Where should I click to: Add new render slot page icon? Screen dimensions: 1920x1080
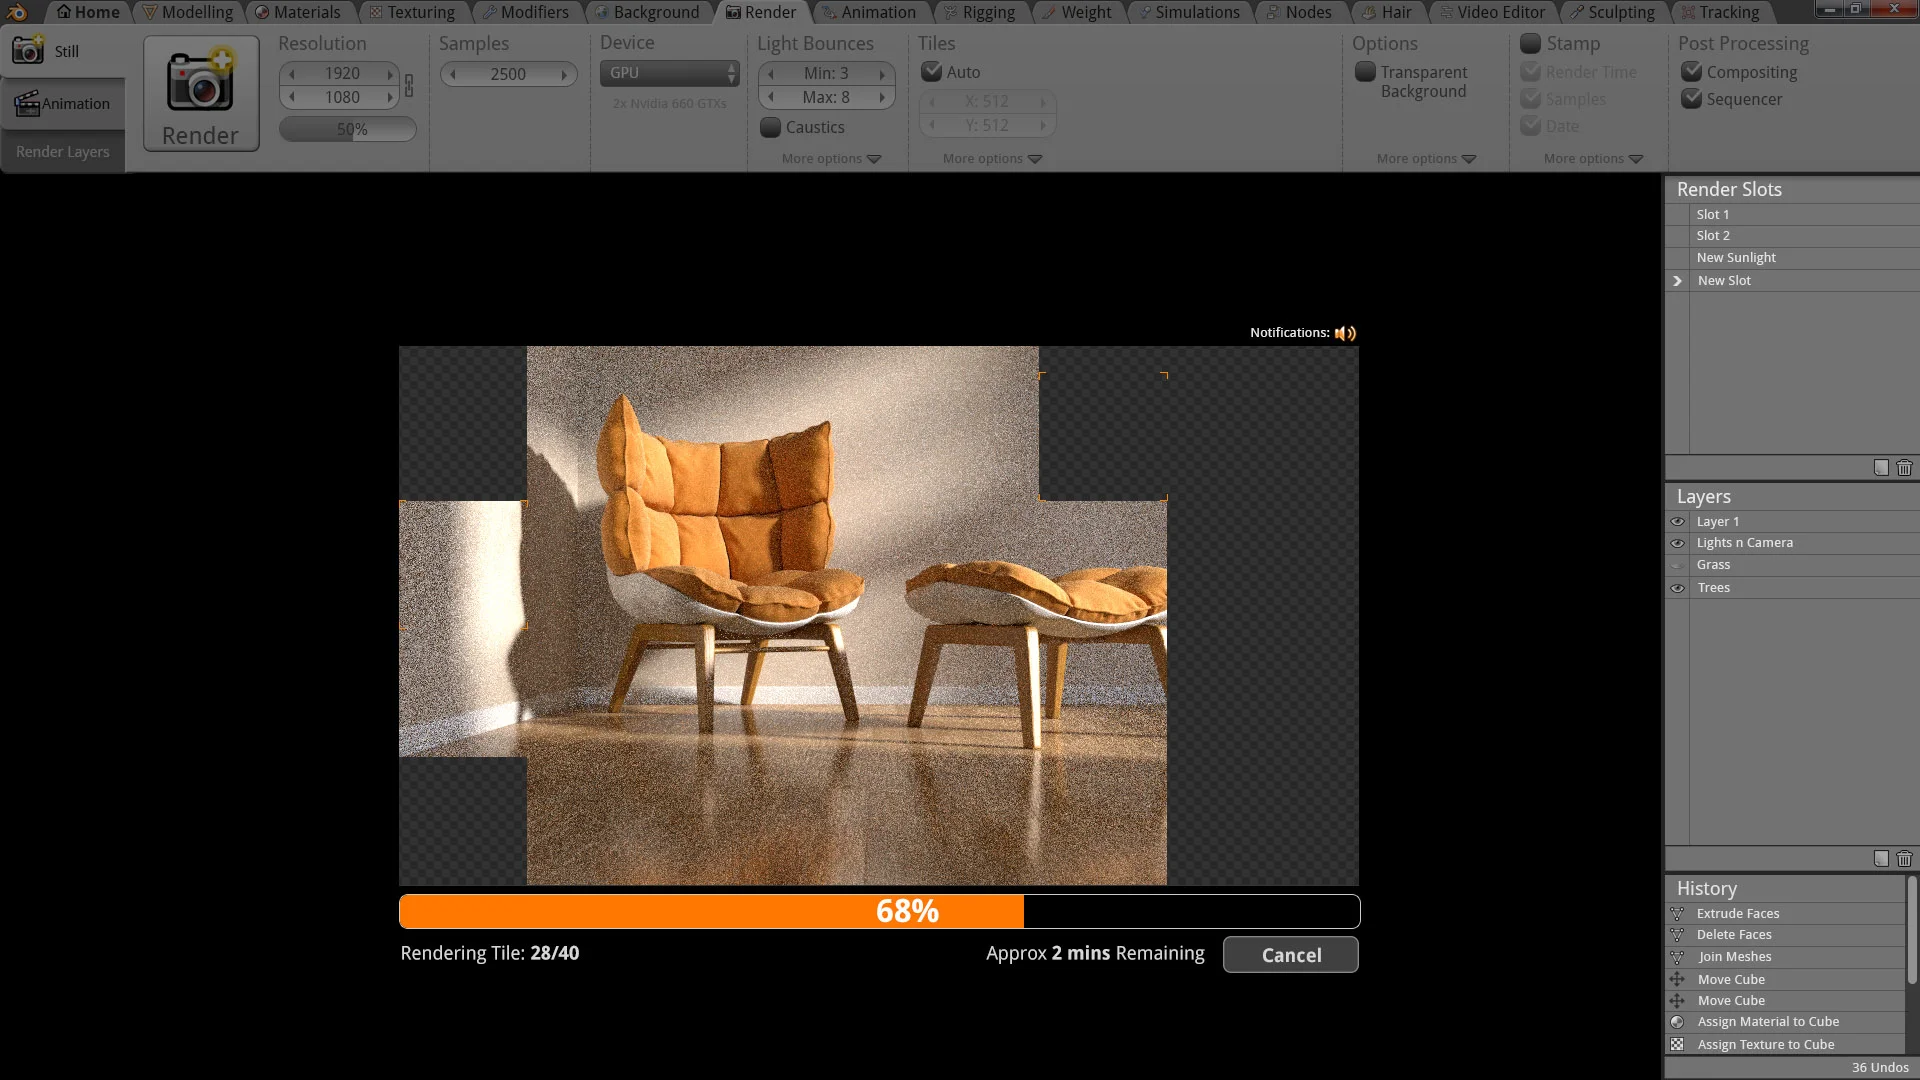(x=1881, y=468)
